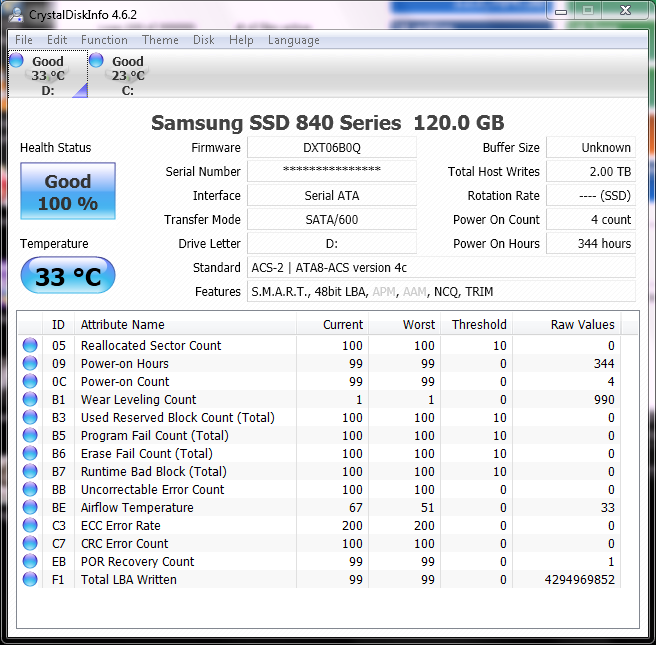Click the status orb for Erase Fail Count
Screen dimensions: 656x645
coord(30,453)
